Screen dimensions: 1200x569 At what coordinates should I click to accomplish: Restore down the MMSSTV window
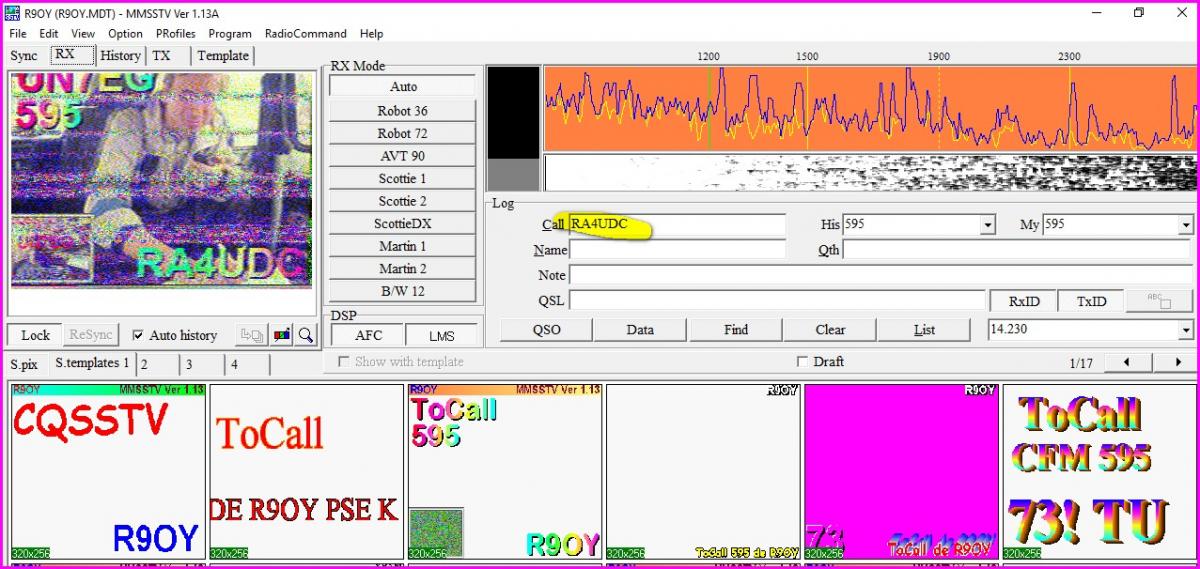pos(1138,12)
